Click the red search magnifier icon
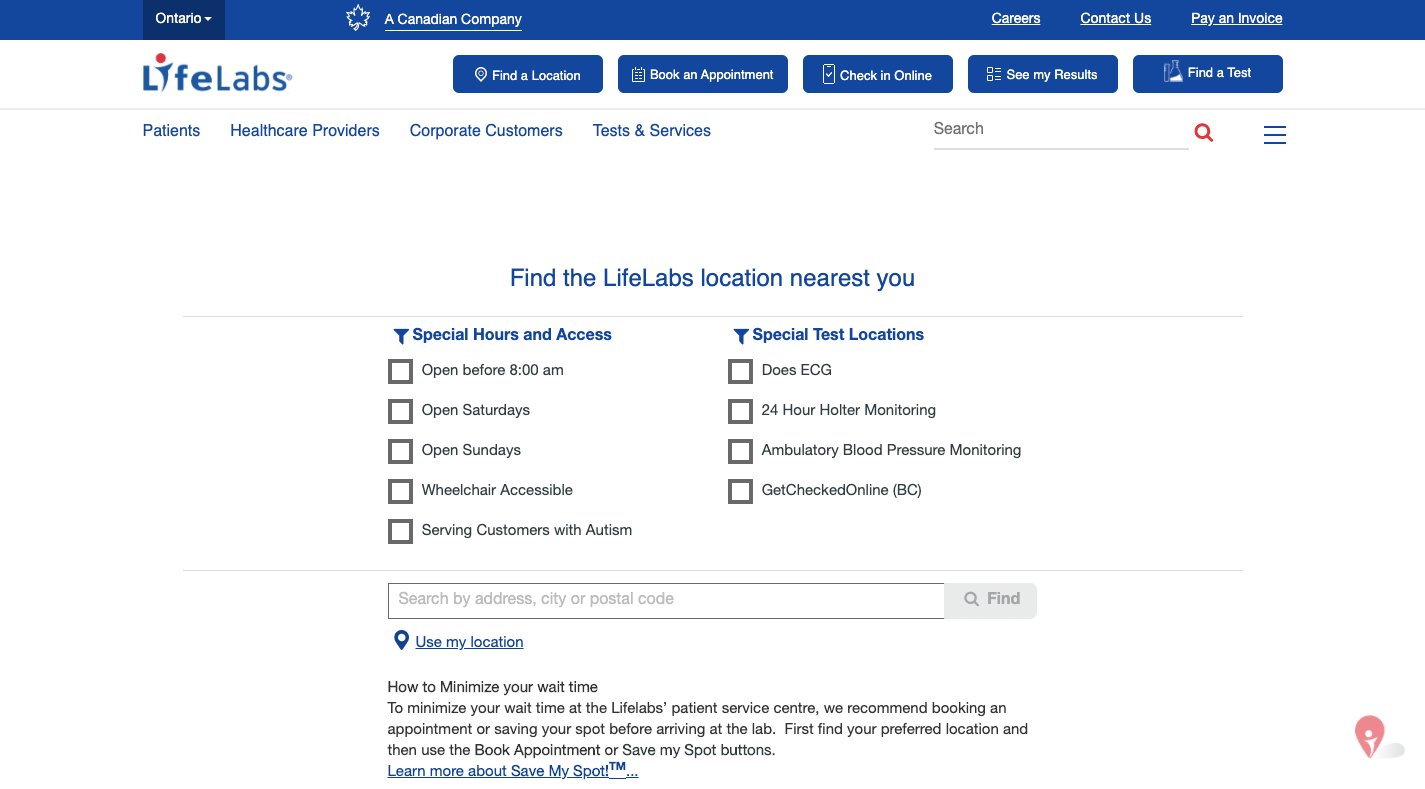The image size is (1425, 789). [x=1204, y=133]
